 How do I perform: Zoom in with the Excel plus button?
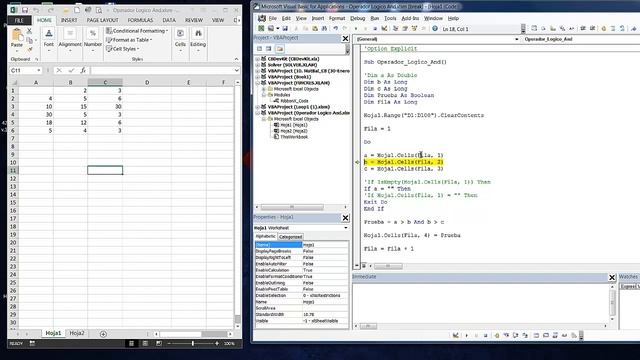(x=217, y=344)
